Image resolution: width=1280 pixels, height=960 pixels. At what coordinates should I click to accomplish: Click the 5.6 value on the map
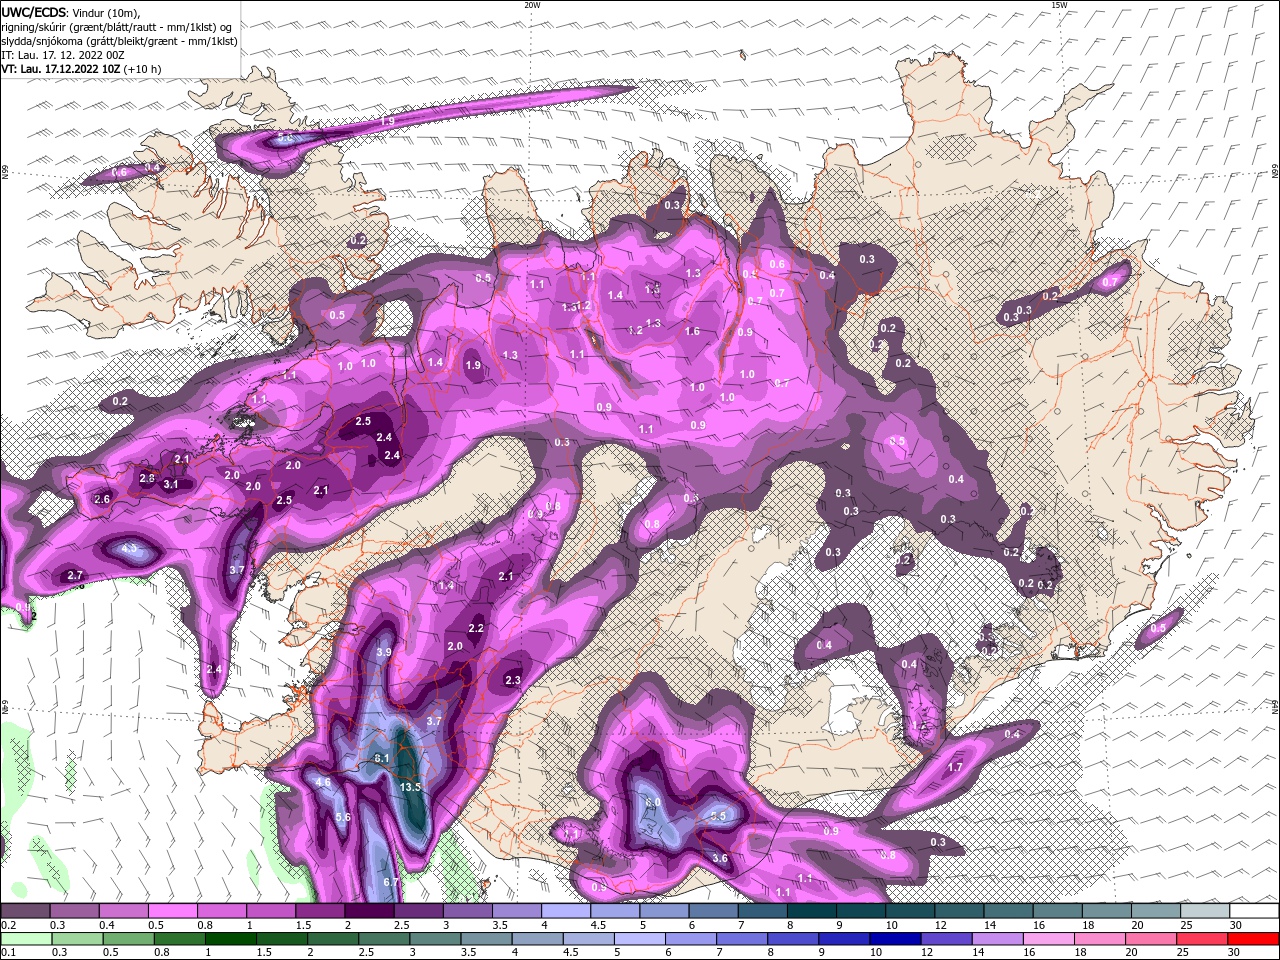343,818
